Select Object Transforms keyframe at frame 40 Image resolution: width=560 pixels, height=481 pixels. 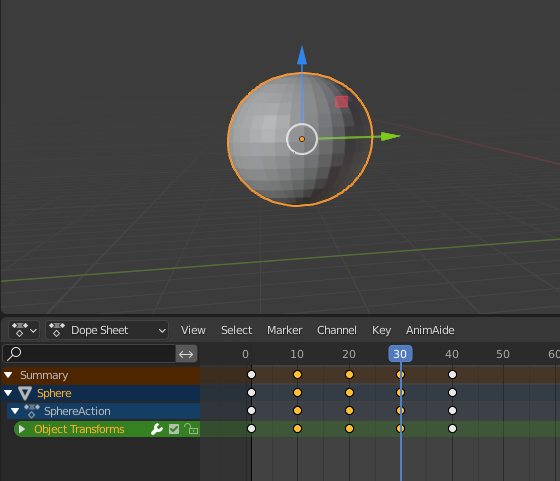pos(452,429)
